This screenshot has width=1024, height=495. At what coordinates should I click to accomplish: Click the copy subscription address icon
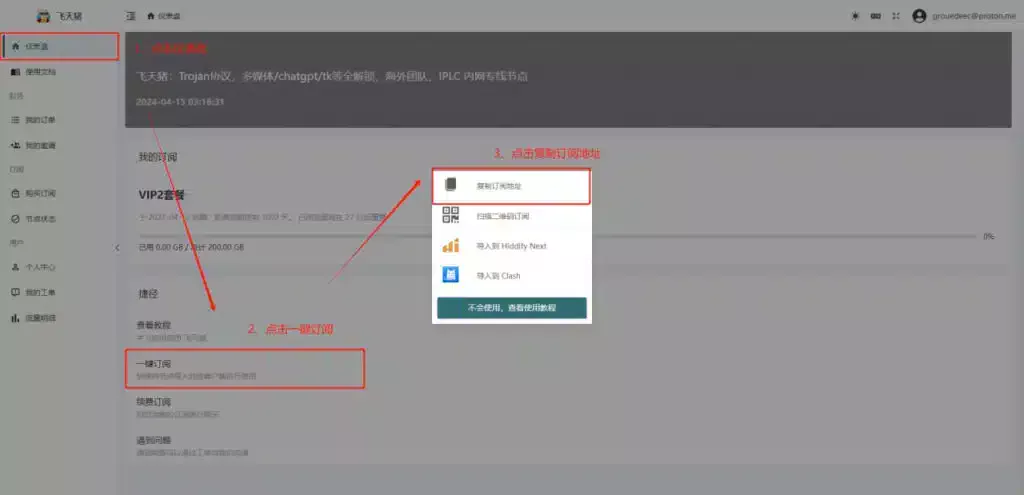click(450, 186)
